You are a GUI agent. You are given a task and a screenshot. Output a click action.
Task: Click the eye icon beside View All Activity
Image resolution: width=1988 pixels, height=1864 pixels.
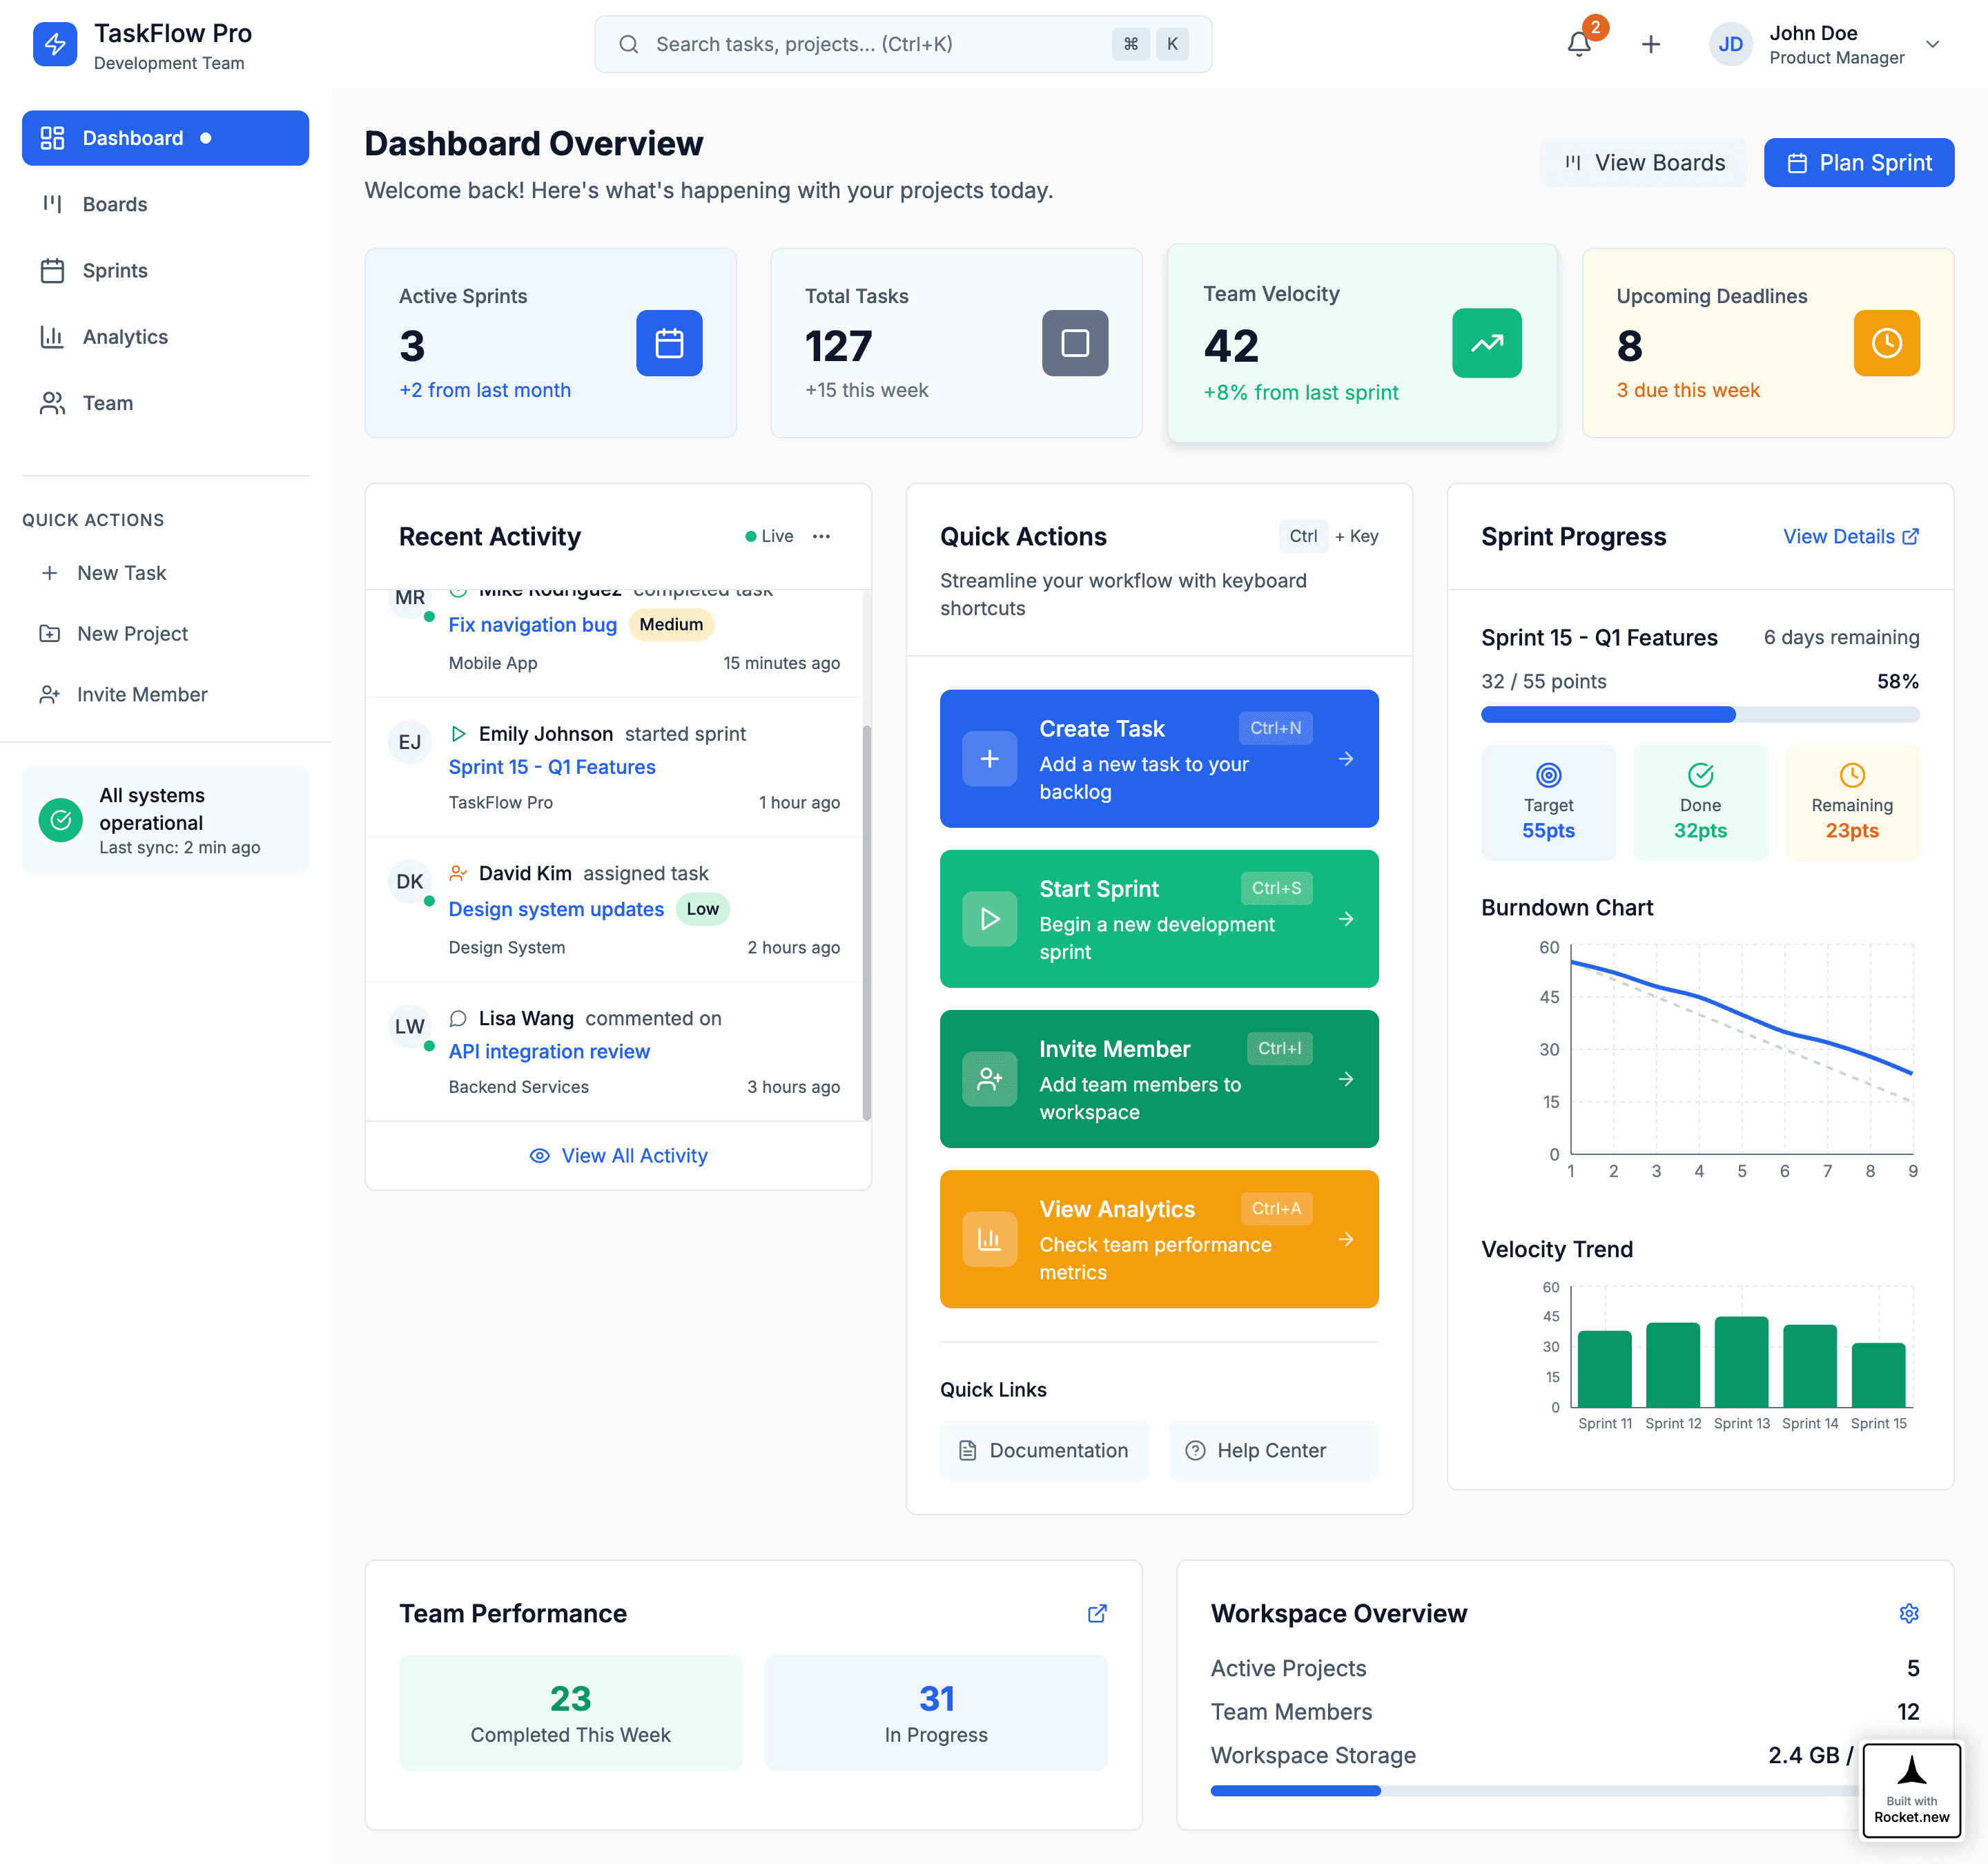[x=539, y=1156]
